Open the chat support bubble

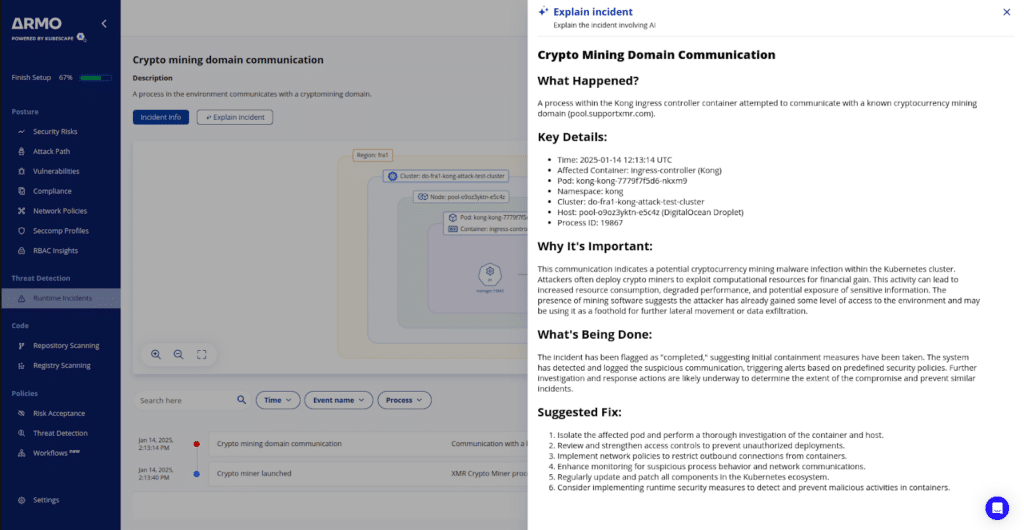(x=997, y=508)
